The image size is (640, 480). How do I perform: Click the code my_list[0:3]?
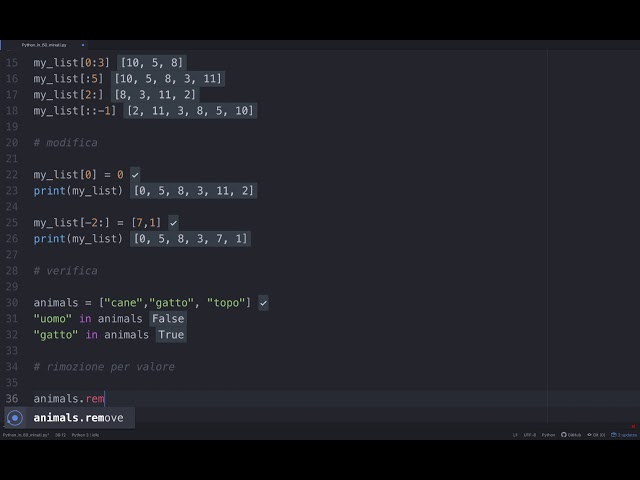click(72, 63)
